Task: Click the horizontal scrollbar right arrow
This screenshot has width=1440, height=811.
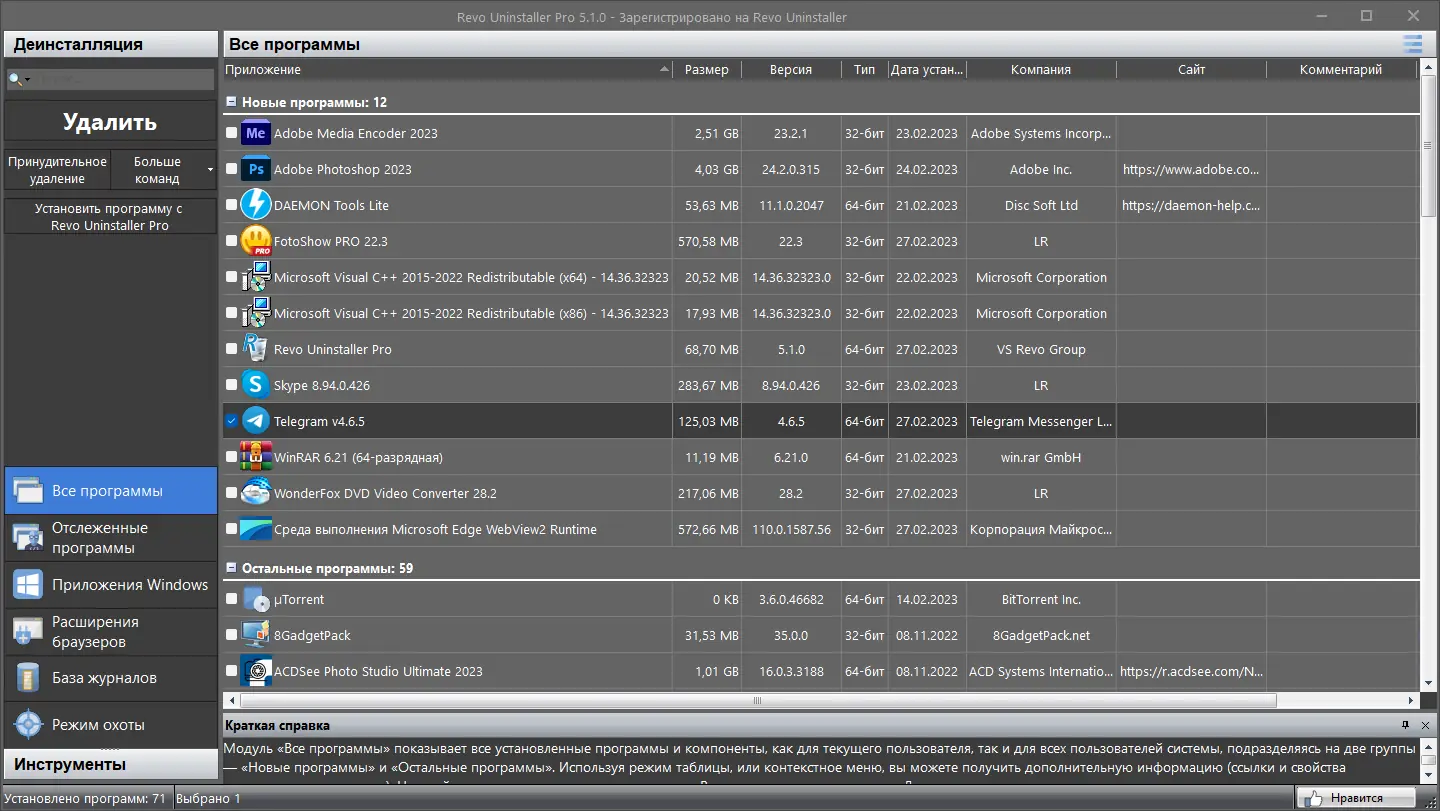Action: [1412, 701]
